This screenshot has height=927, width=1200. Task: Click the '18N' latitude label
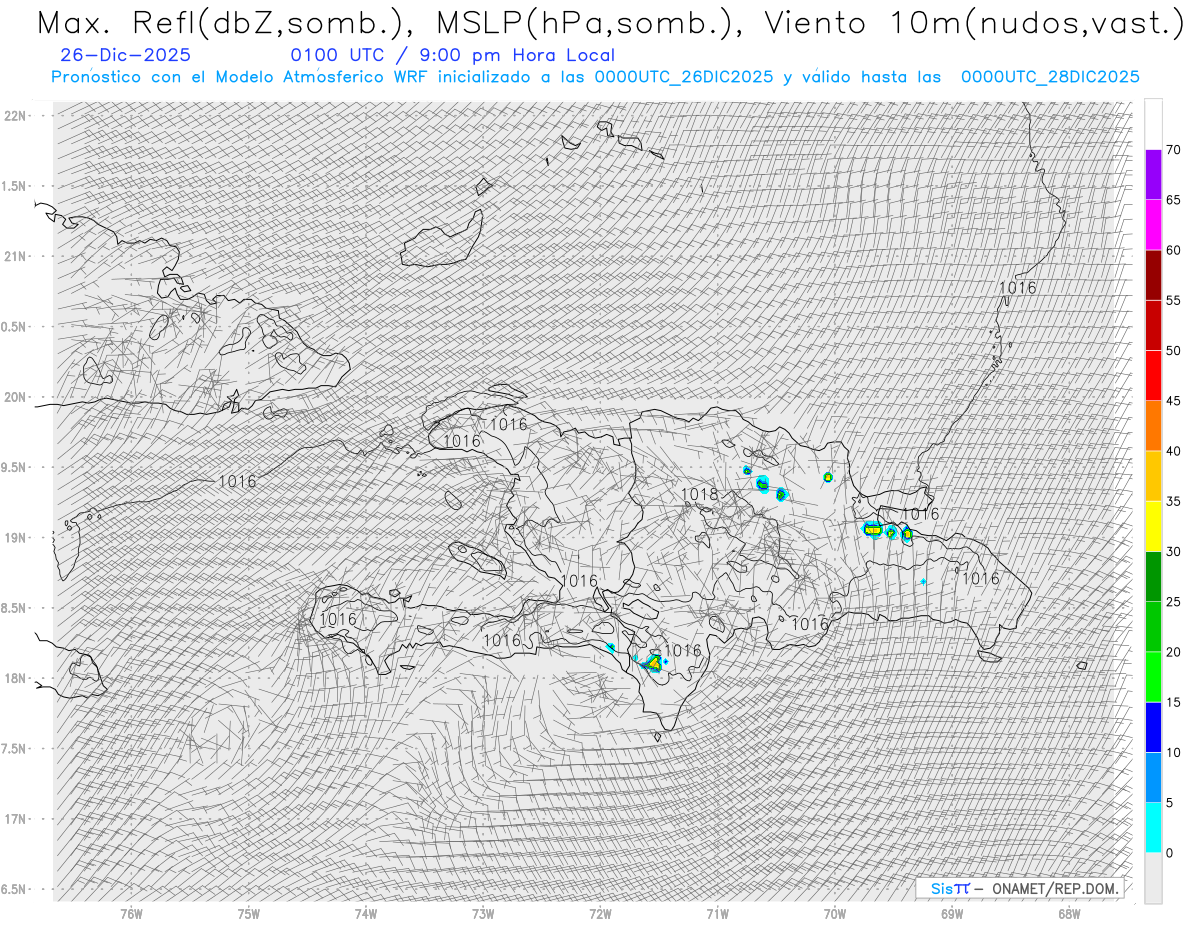click(17, 678)
